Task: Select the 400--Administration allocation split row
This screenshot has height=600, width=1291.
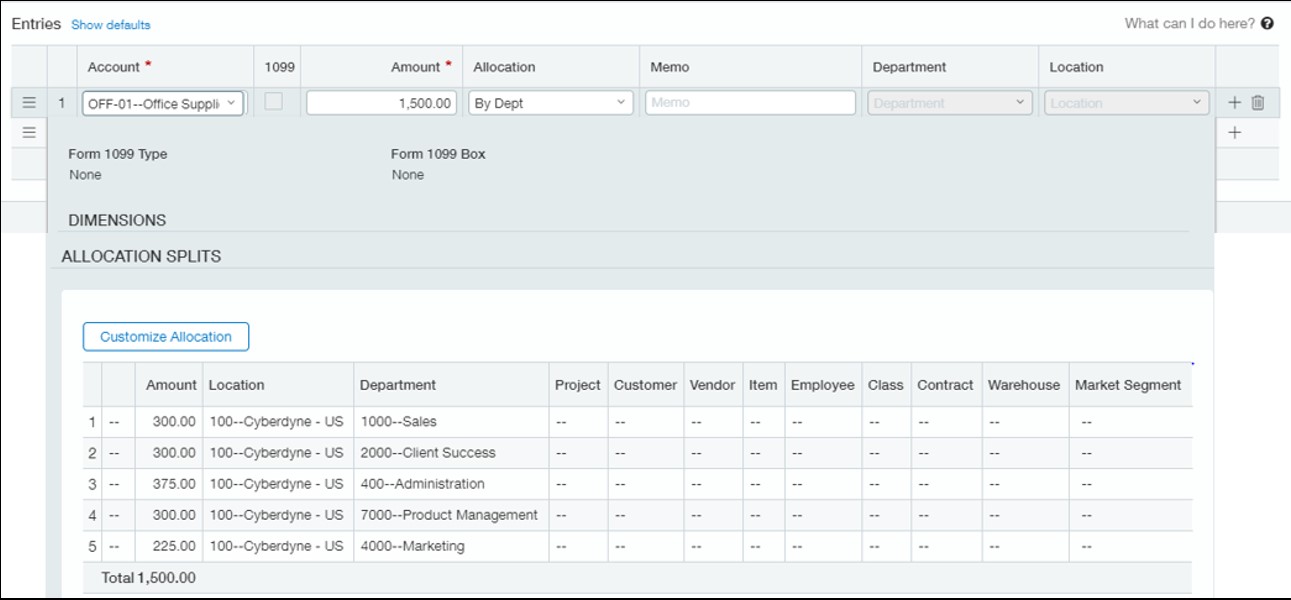Action: click(440, 483)
